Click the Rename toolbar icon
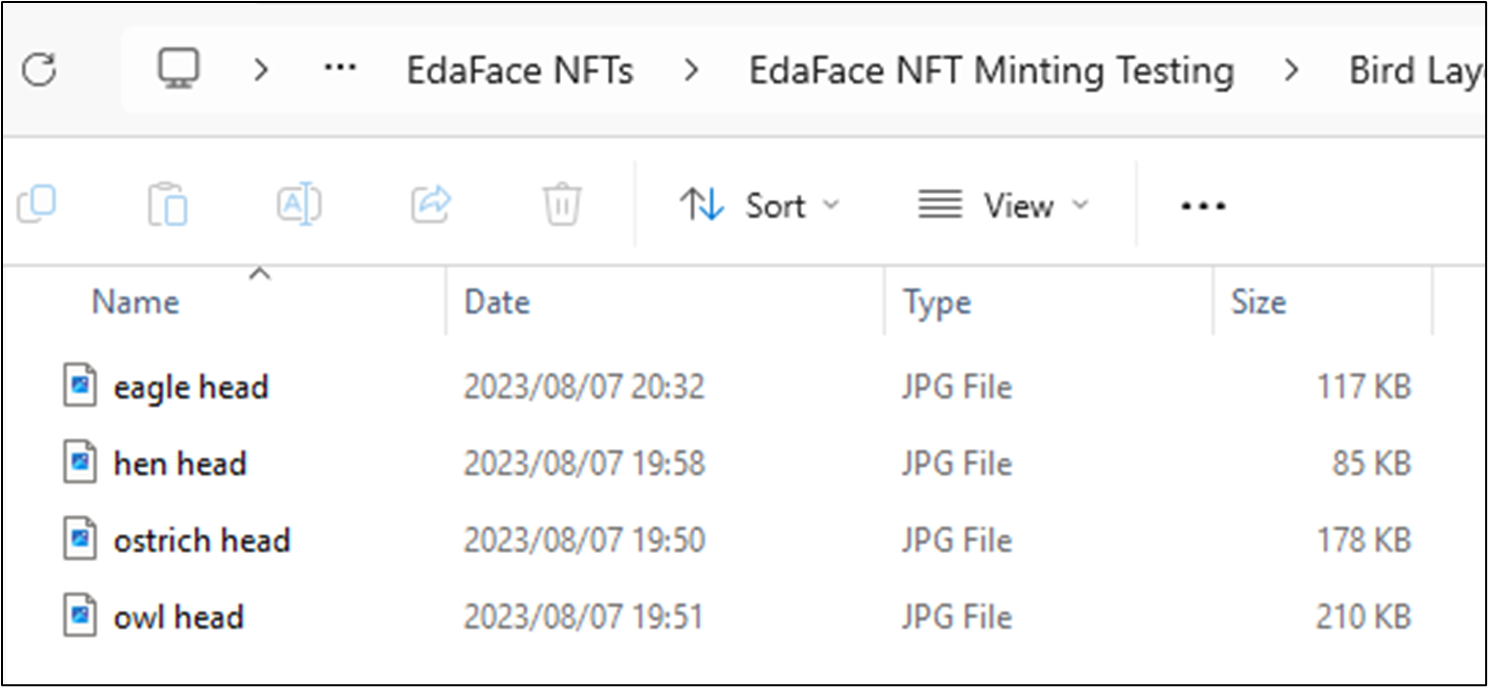This screenshot has height=687, width=1488. (299, 205)
